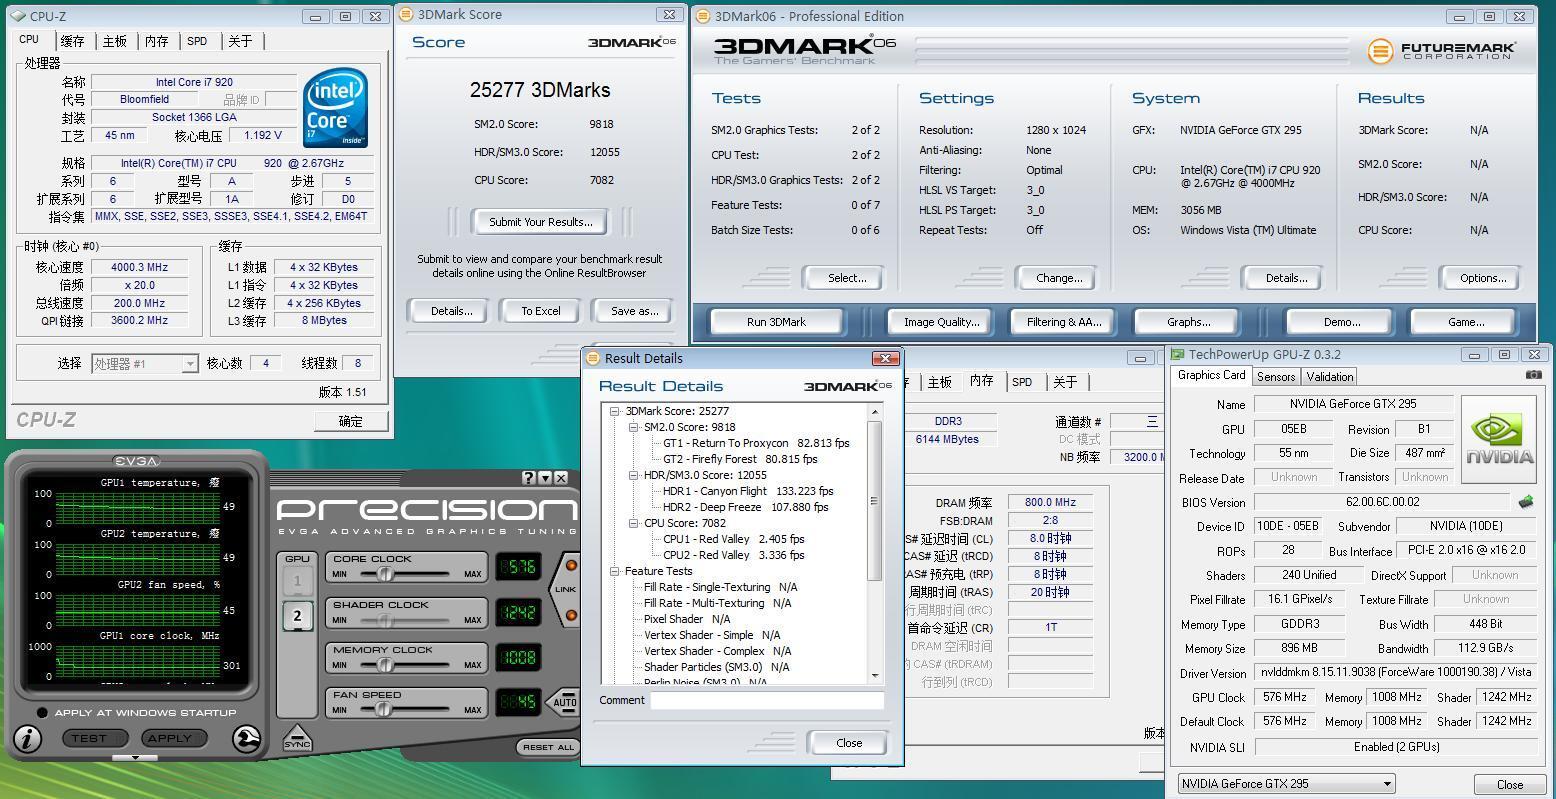Click the Precision help question mark icon
The width and height of the screenshot is (1556, 799).
tap(528, 478)
